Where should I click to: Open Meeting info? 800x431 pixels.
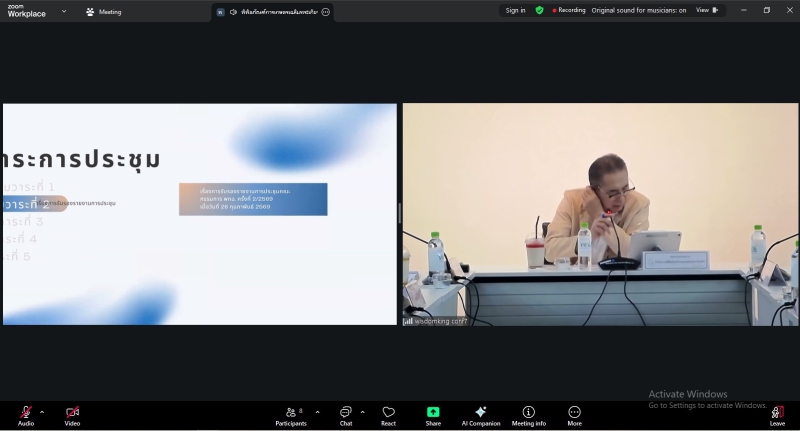tap(528, 413)
